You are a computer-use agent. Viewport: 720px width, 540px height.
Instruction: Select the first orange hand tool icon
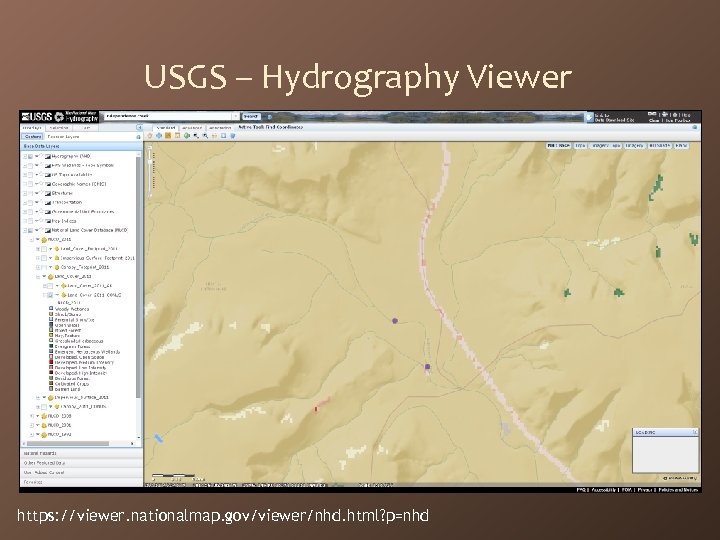click(x=150, y=136)
